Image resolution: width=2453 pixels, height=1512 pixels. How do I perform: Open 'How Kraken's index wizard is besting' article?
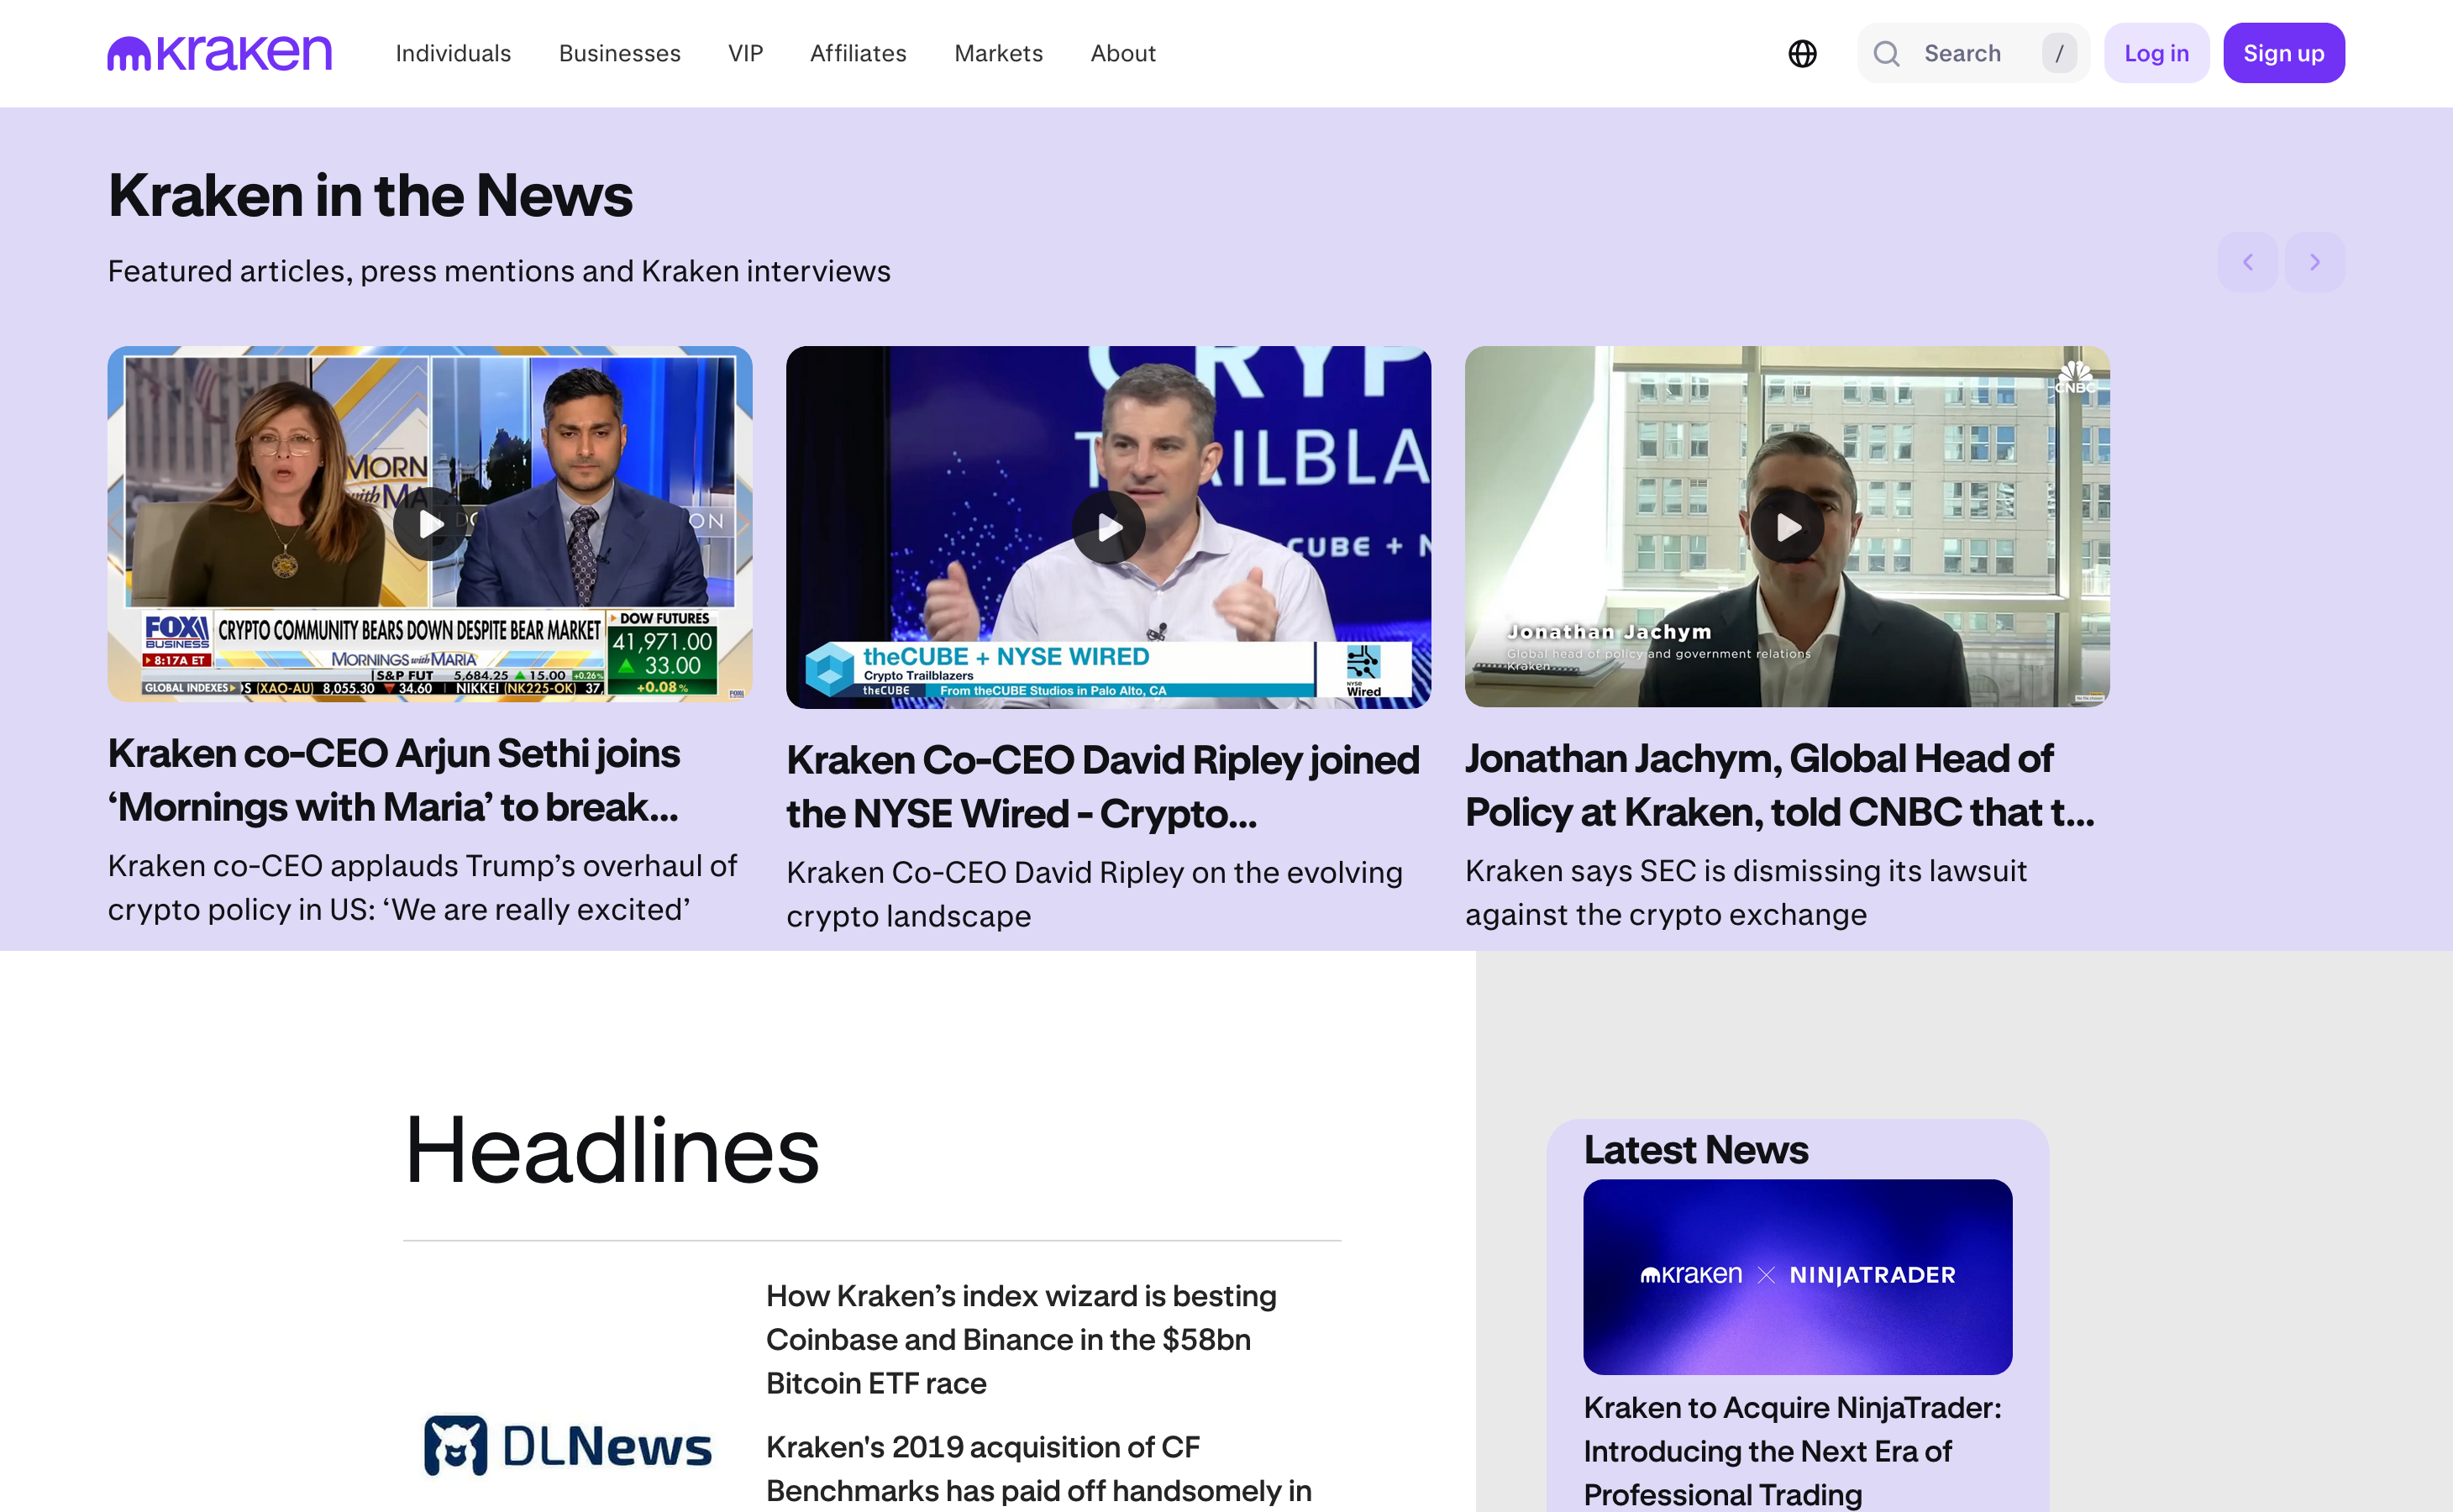point(1021,1339)
